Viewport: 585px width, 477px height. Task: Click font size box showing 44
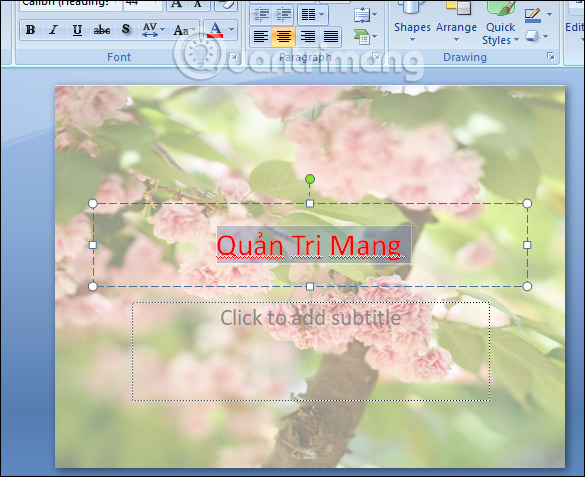[141, 4]
